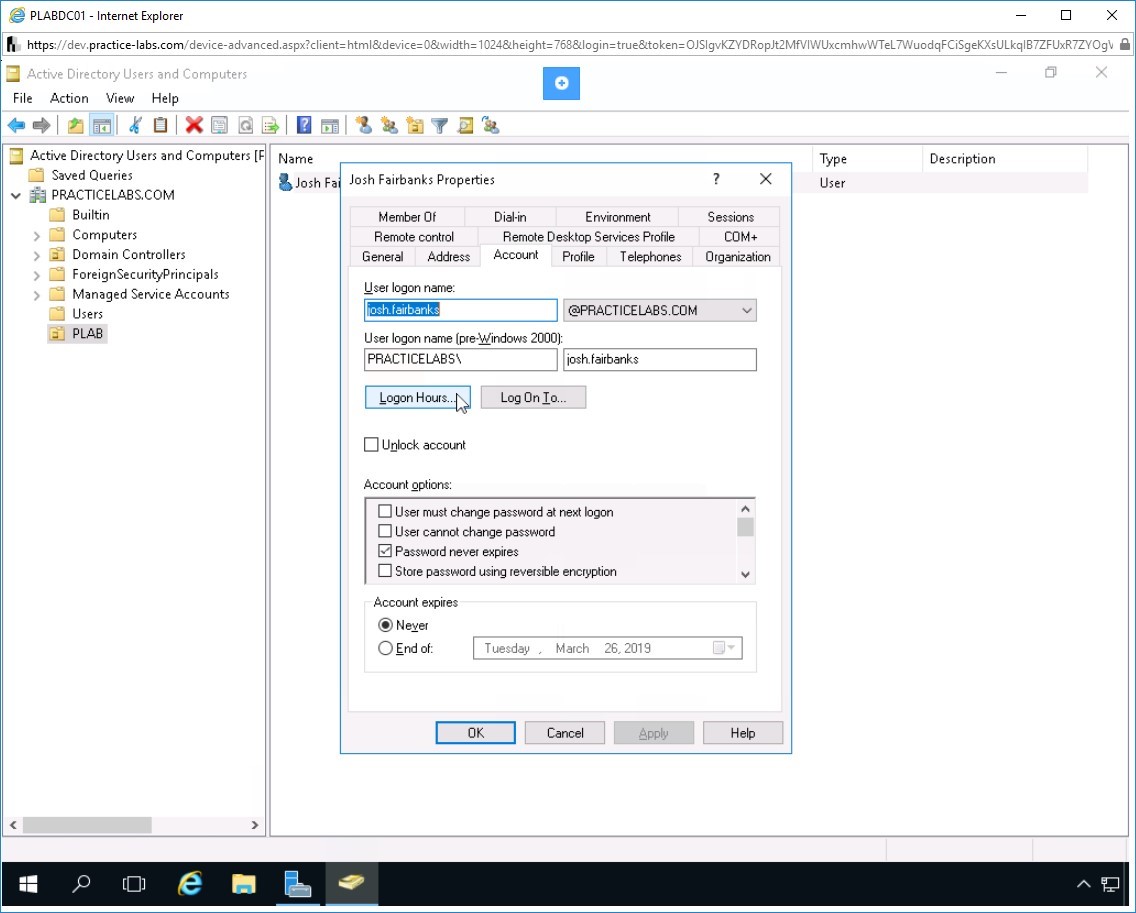Click Cancel in properties dialog
Screen dimensions: 1136x913
coord(564,733)
